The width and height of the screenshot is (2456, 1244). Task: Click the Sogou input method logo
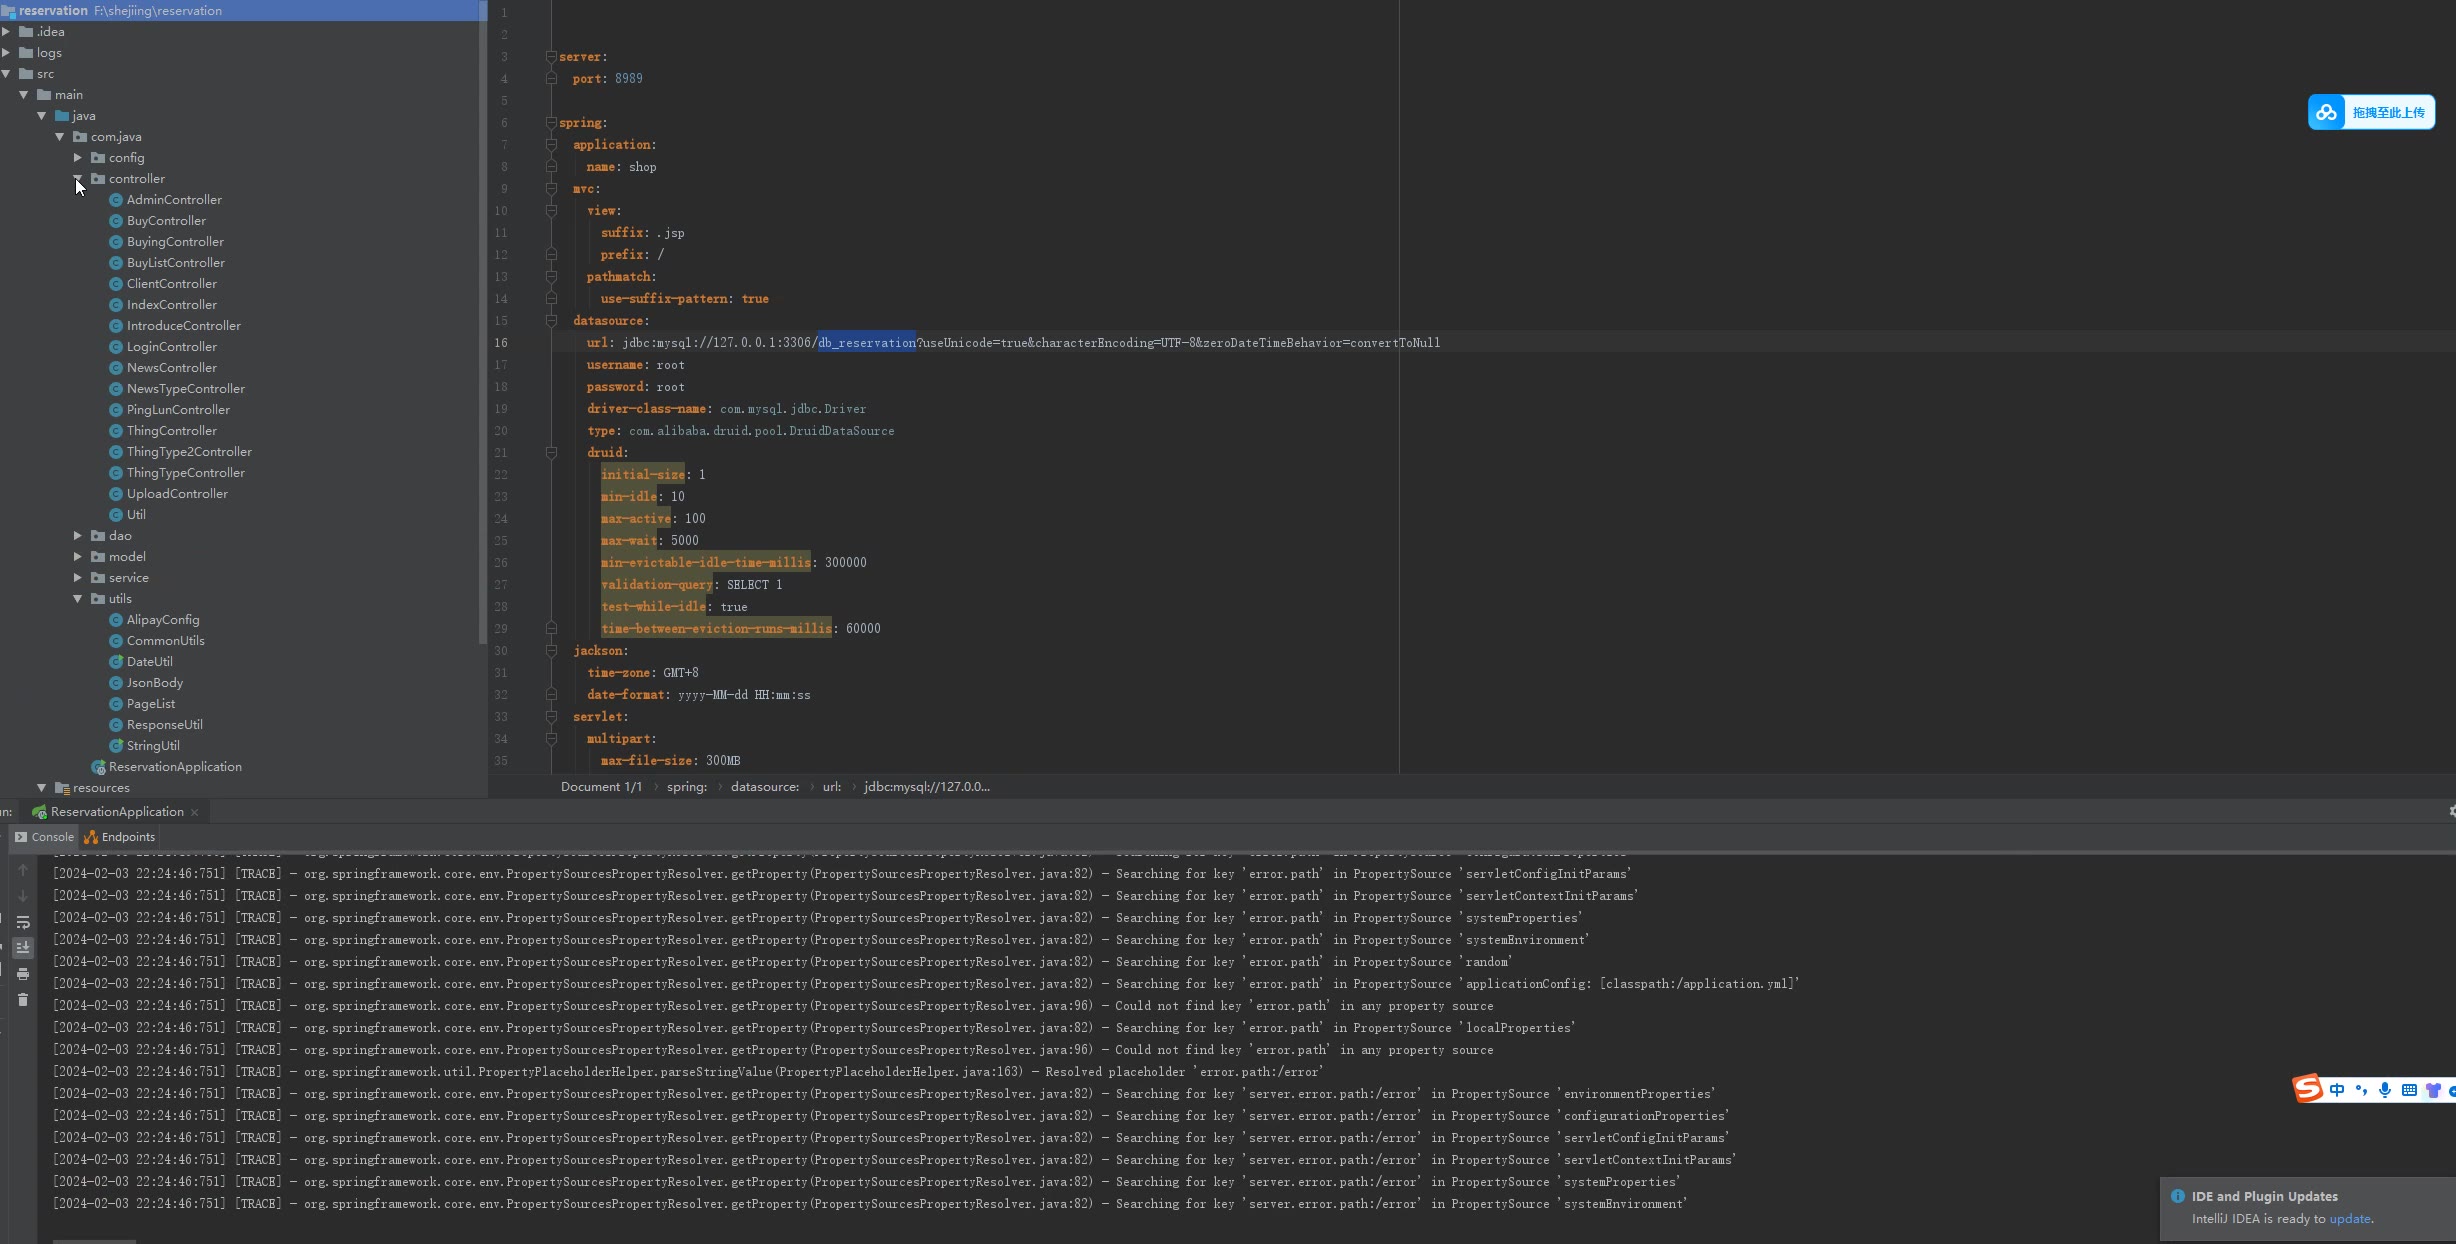pos(2307,1089)
